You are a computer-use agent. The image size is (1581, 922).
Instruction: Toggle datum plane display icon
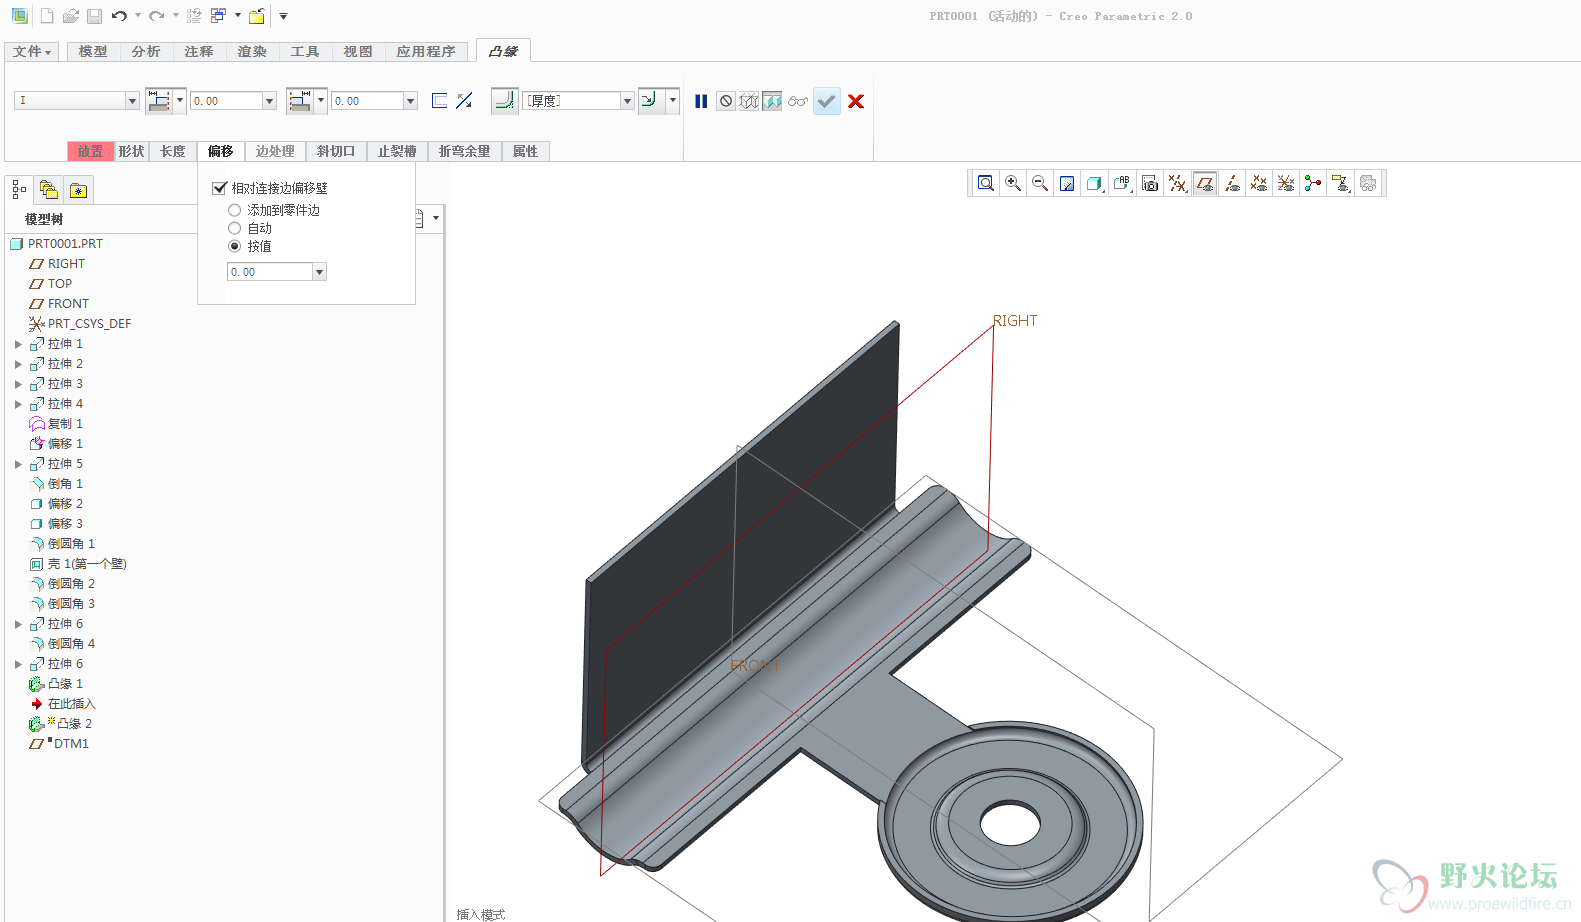(1205, 183)
